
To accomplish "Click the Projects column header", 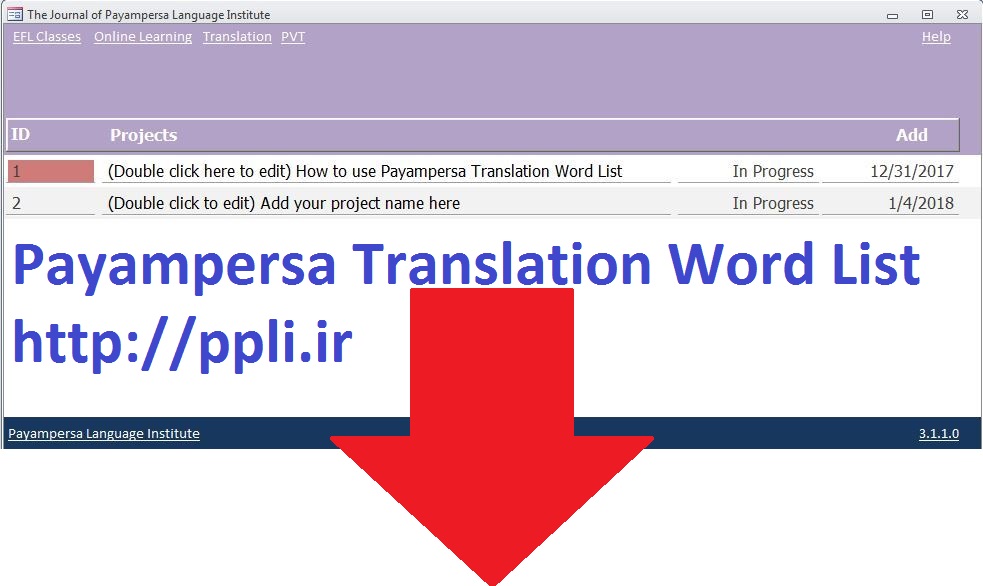I will point(144,135).
